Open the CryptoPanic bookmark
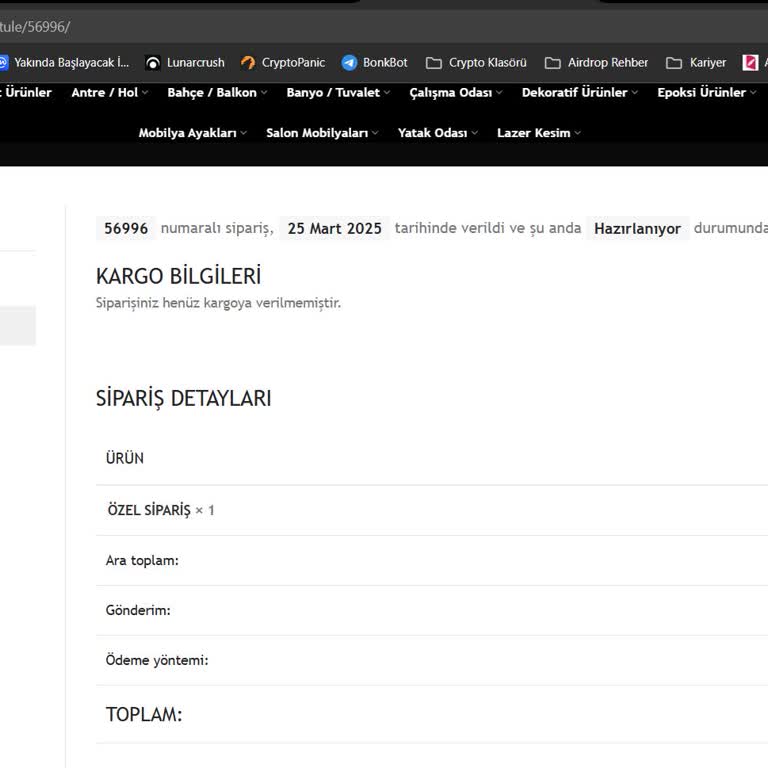 click(283, 62)
